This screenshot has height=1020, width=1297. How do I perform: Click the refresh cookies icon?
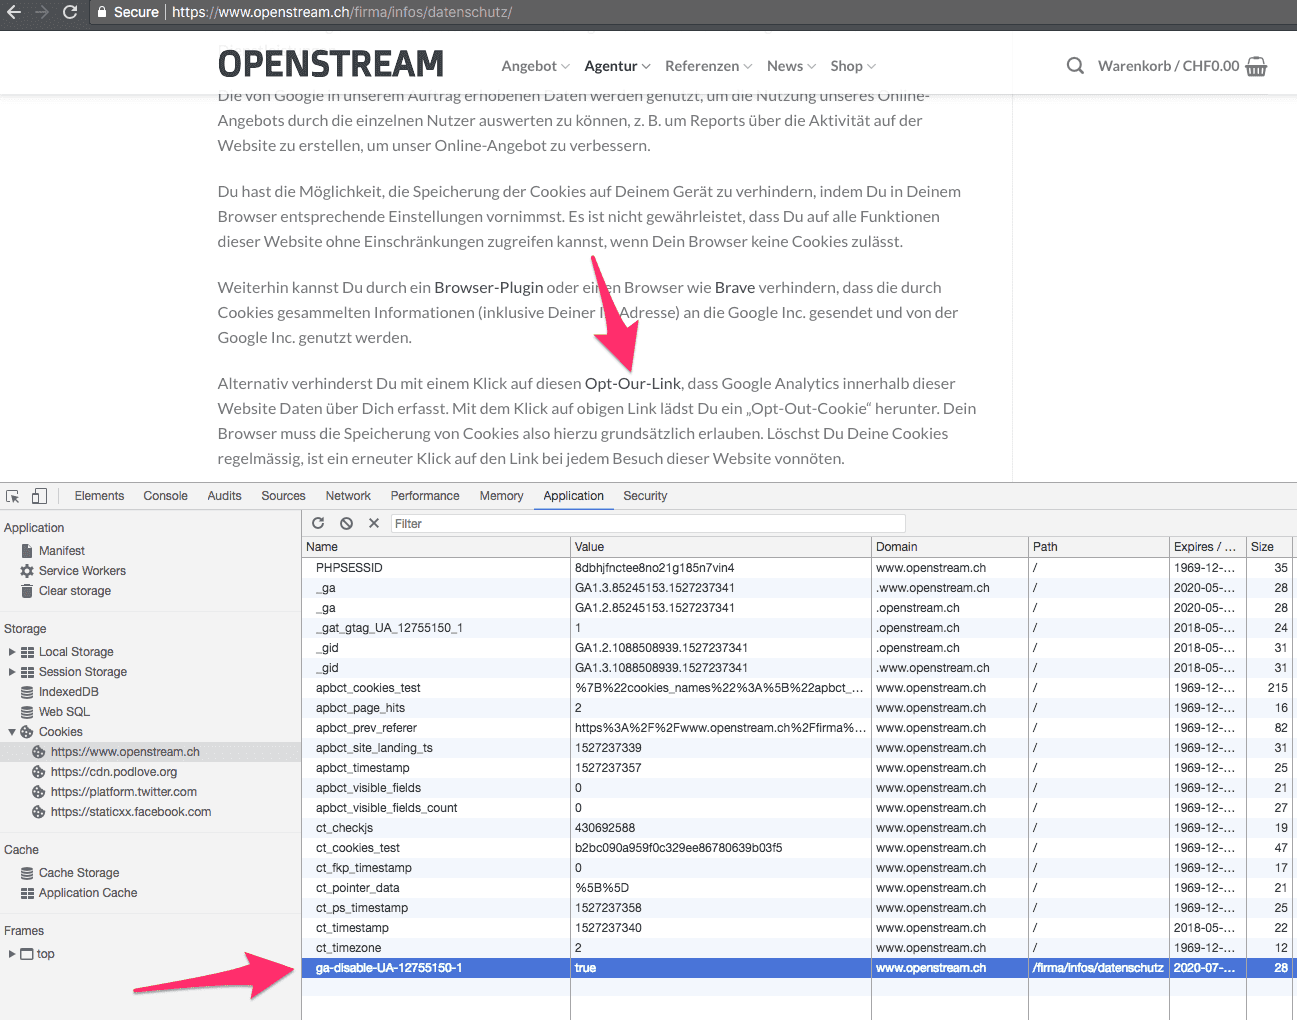[318, 523]
